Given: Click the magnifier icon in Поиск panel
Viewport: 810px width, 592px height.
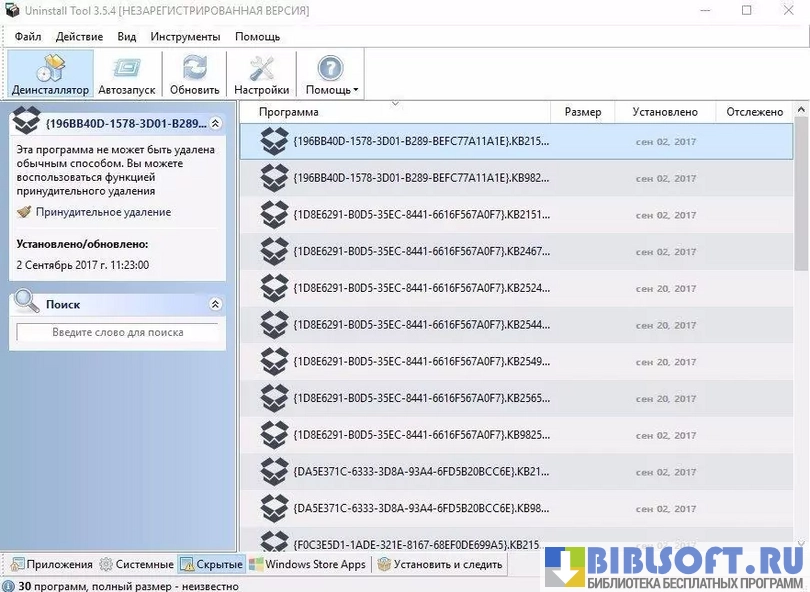Looking at the screenshot, I should pyautogui.click(x=28, y=303).
